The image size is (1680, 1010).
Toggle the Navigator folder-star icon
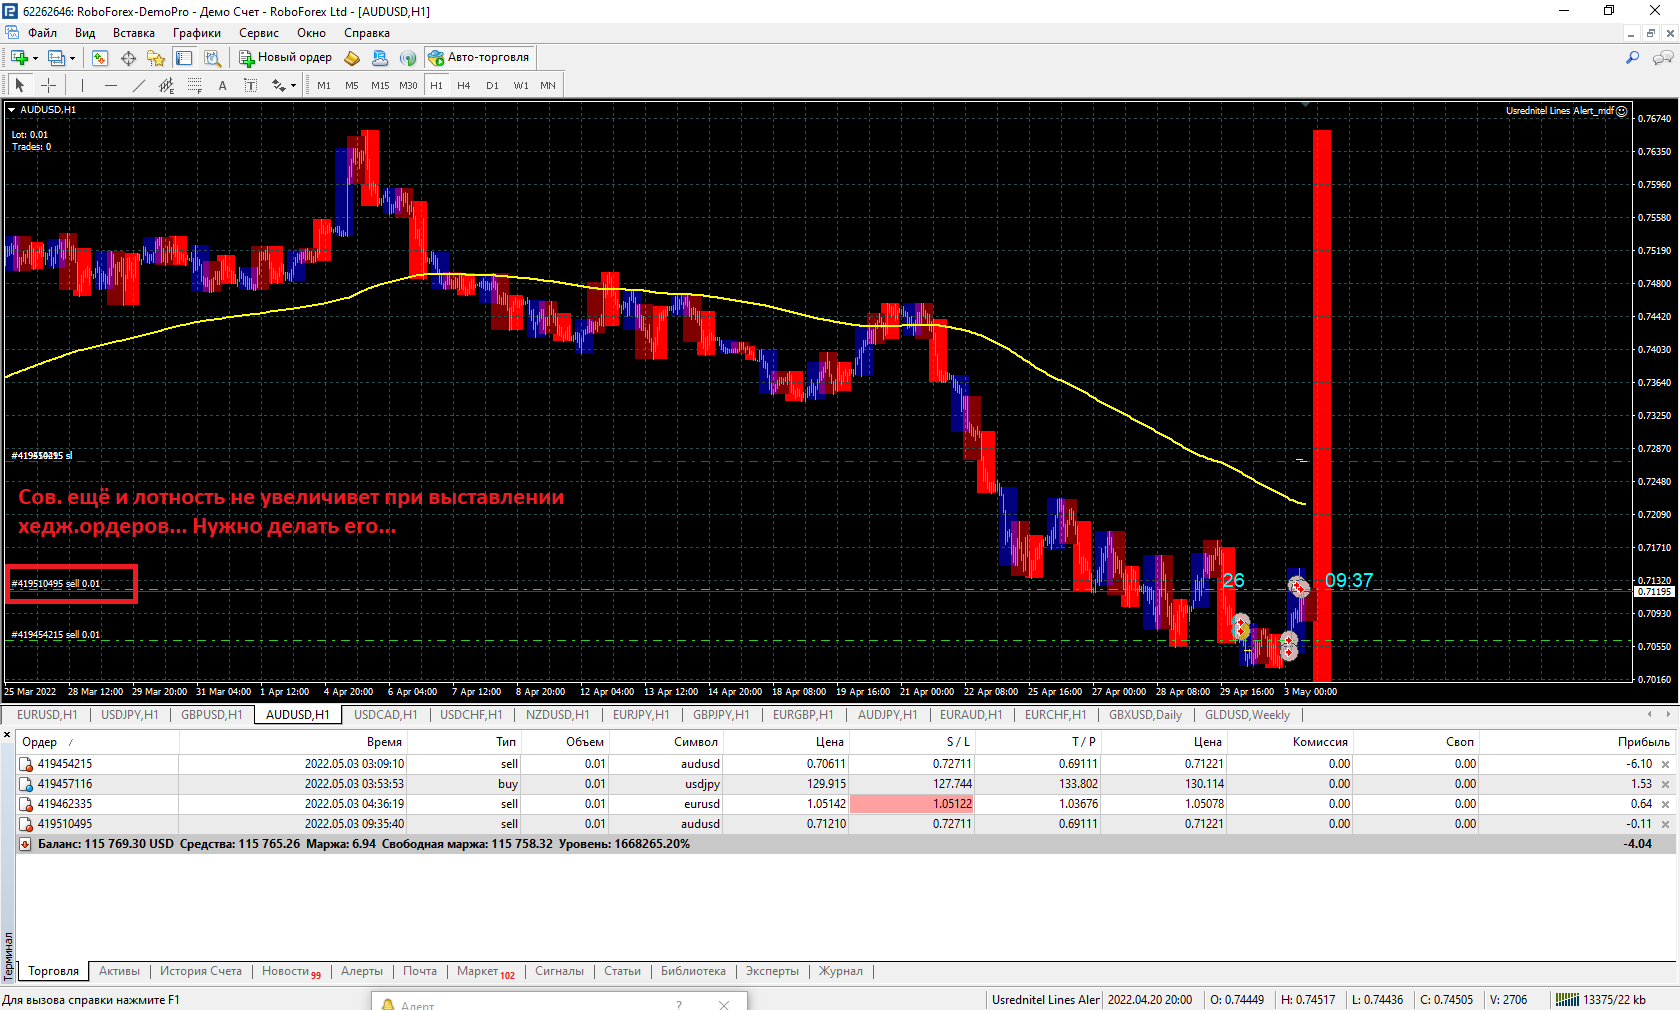[x=155, y=58]
